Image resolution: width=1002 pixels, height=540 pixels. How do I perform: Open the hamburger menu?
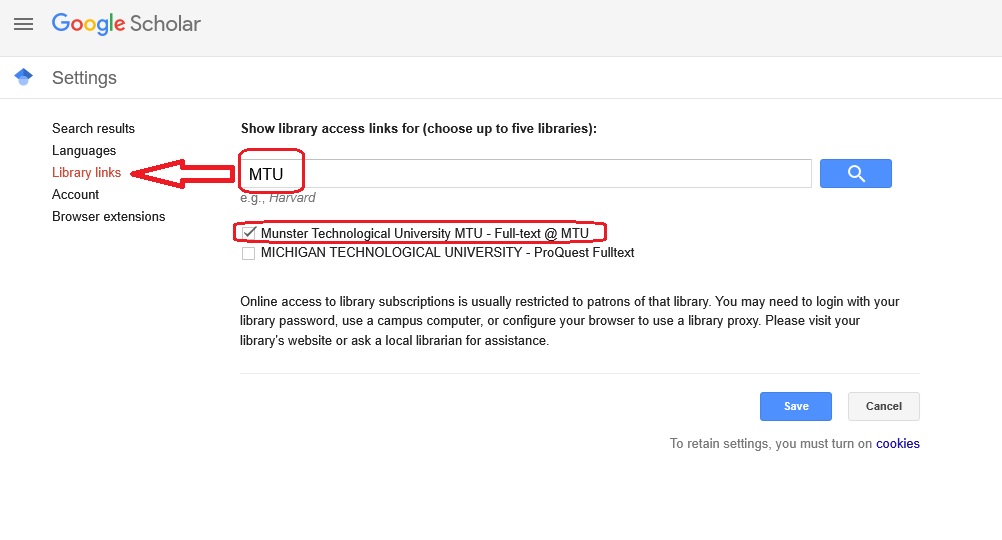[24, 24]
